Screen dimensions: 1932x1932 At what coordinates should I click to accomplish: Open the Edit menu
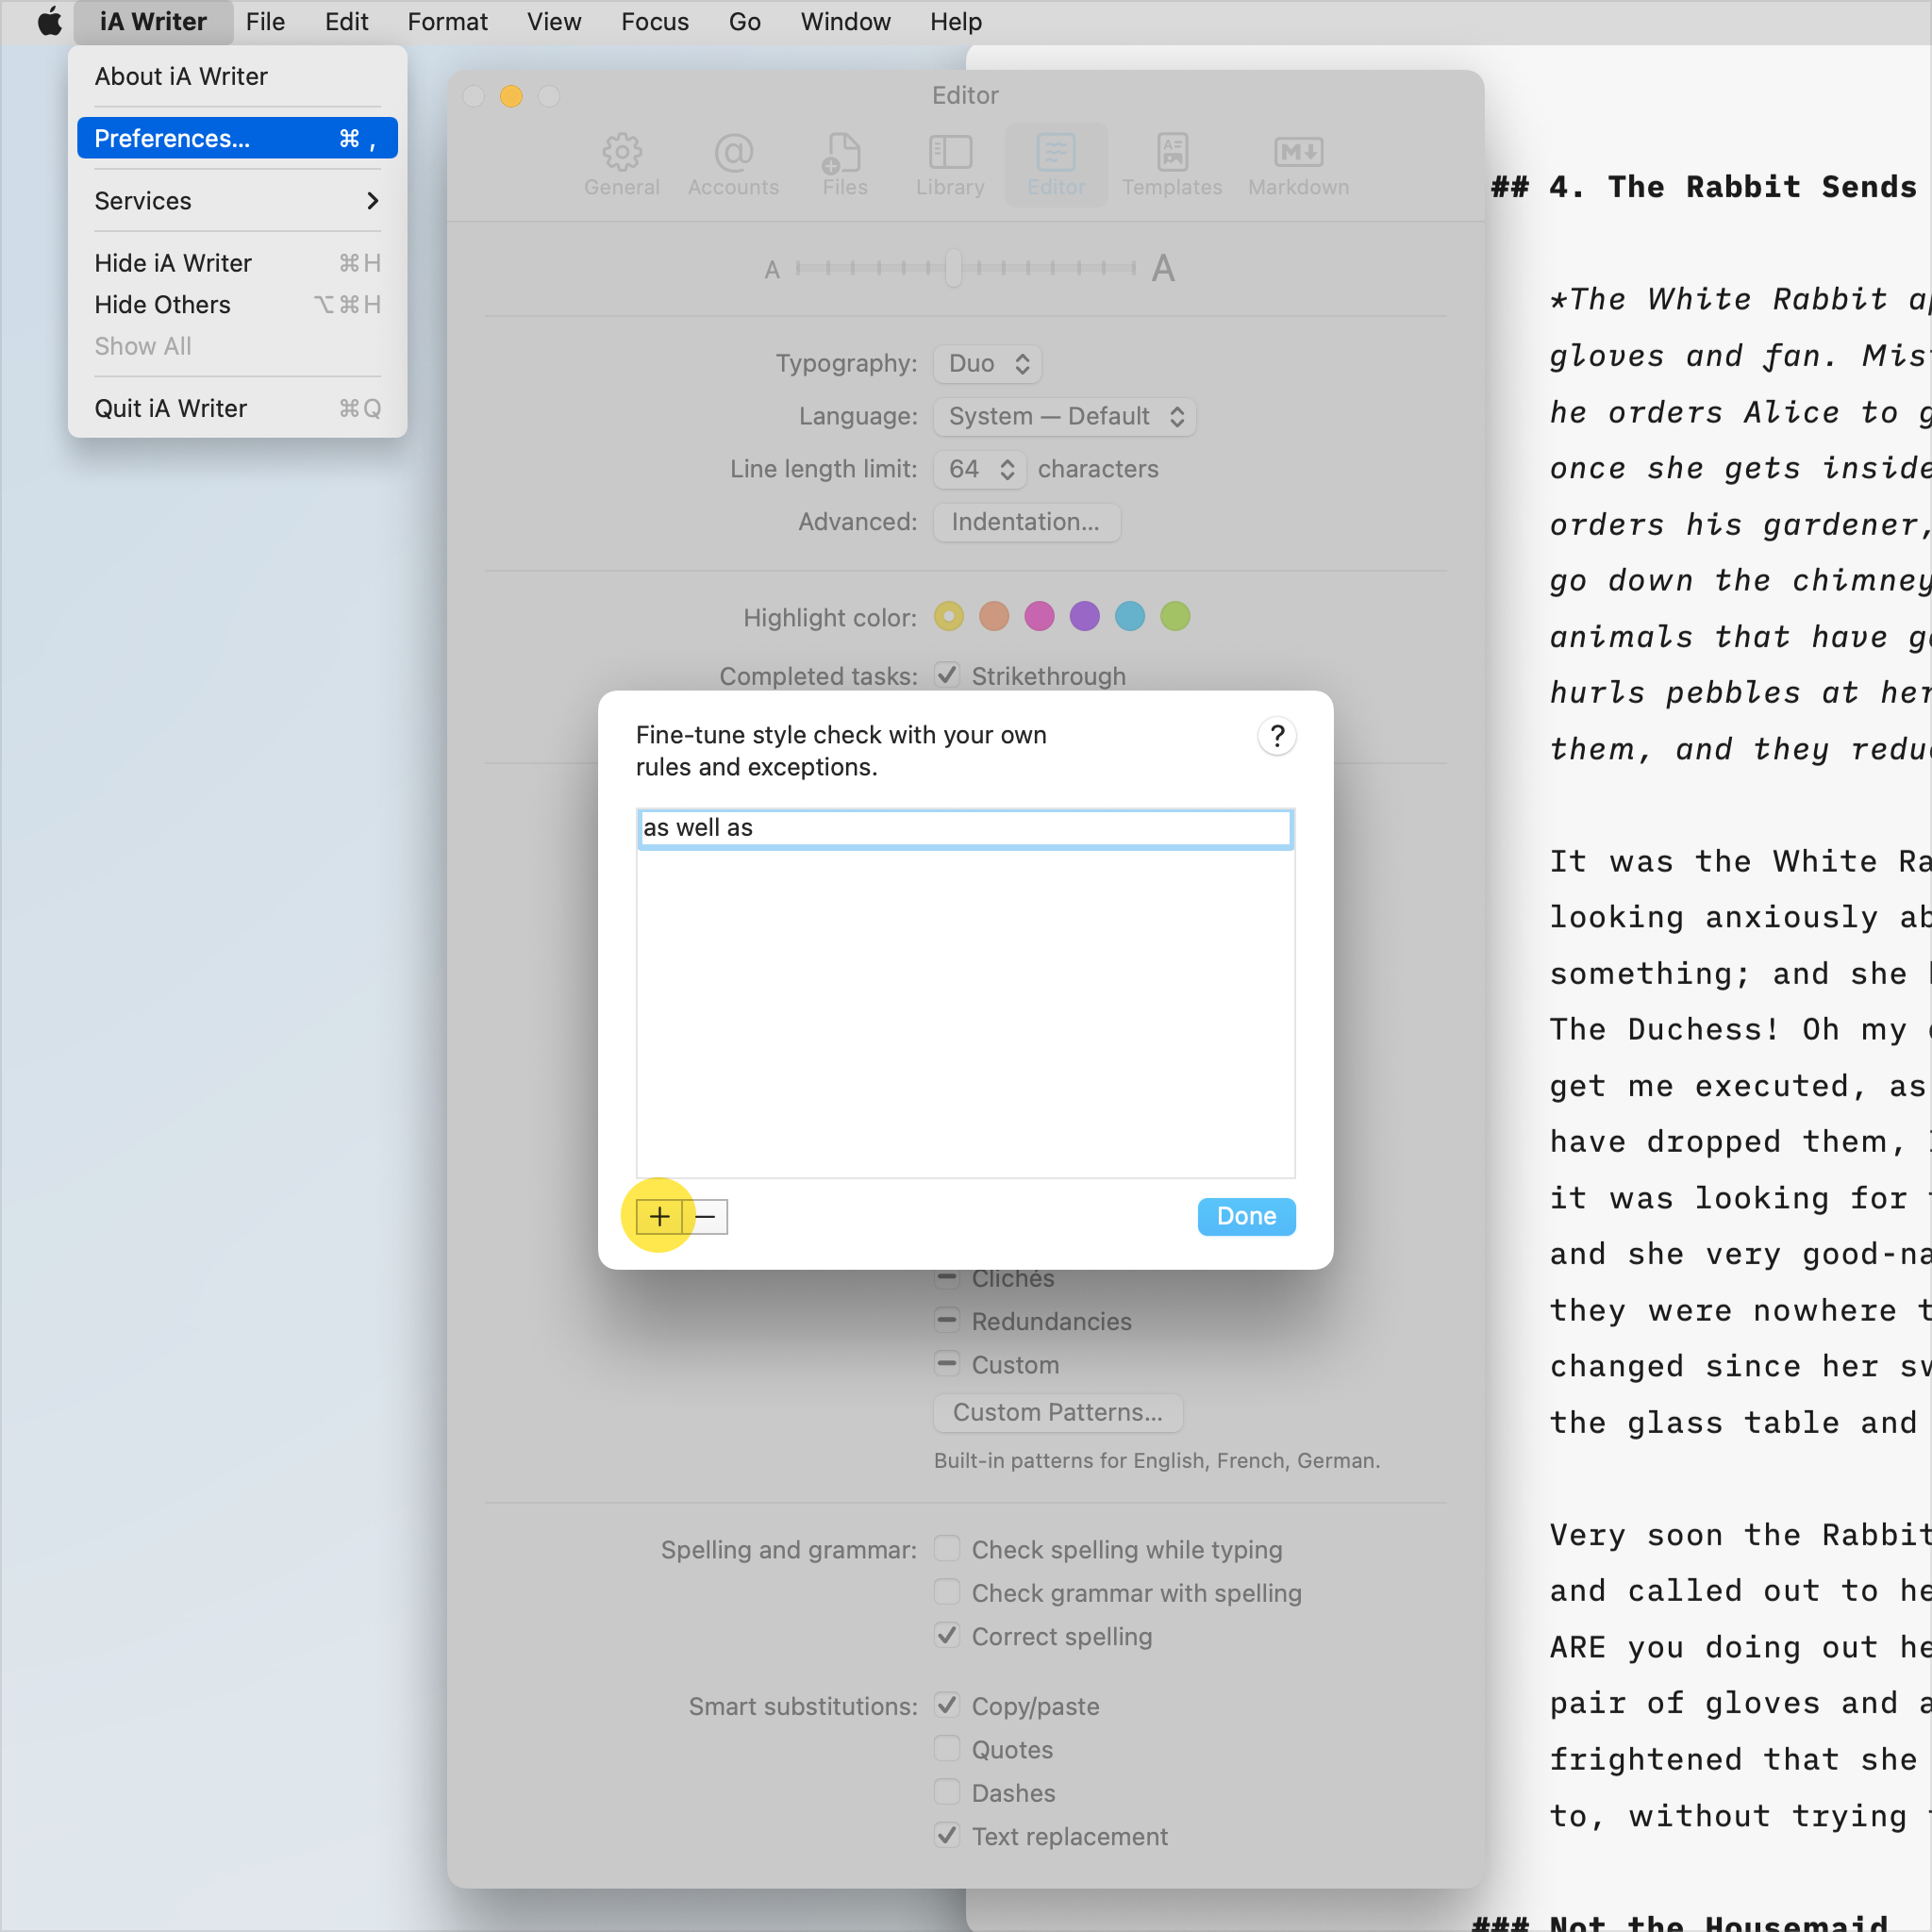pyautogui.click(x=346, y=22)
